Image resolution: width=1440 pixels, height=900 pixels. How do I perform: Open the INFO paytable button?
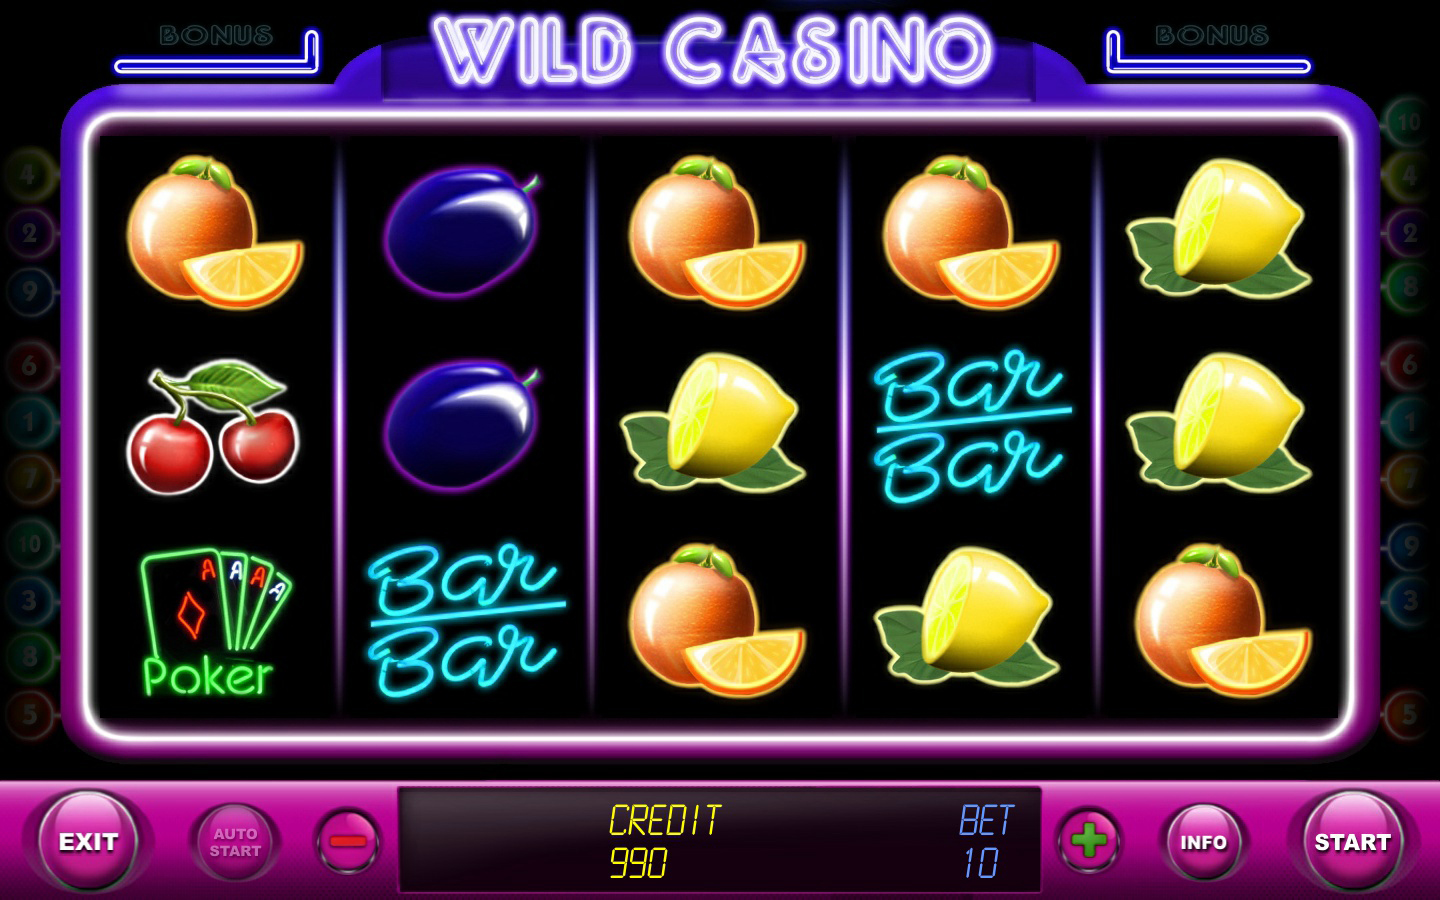(1203, 842)
